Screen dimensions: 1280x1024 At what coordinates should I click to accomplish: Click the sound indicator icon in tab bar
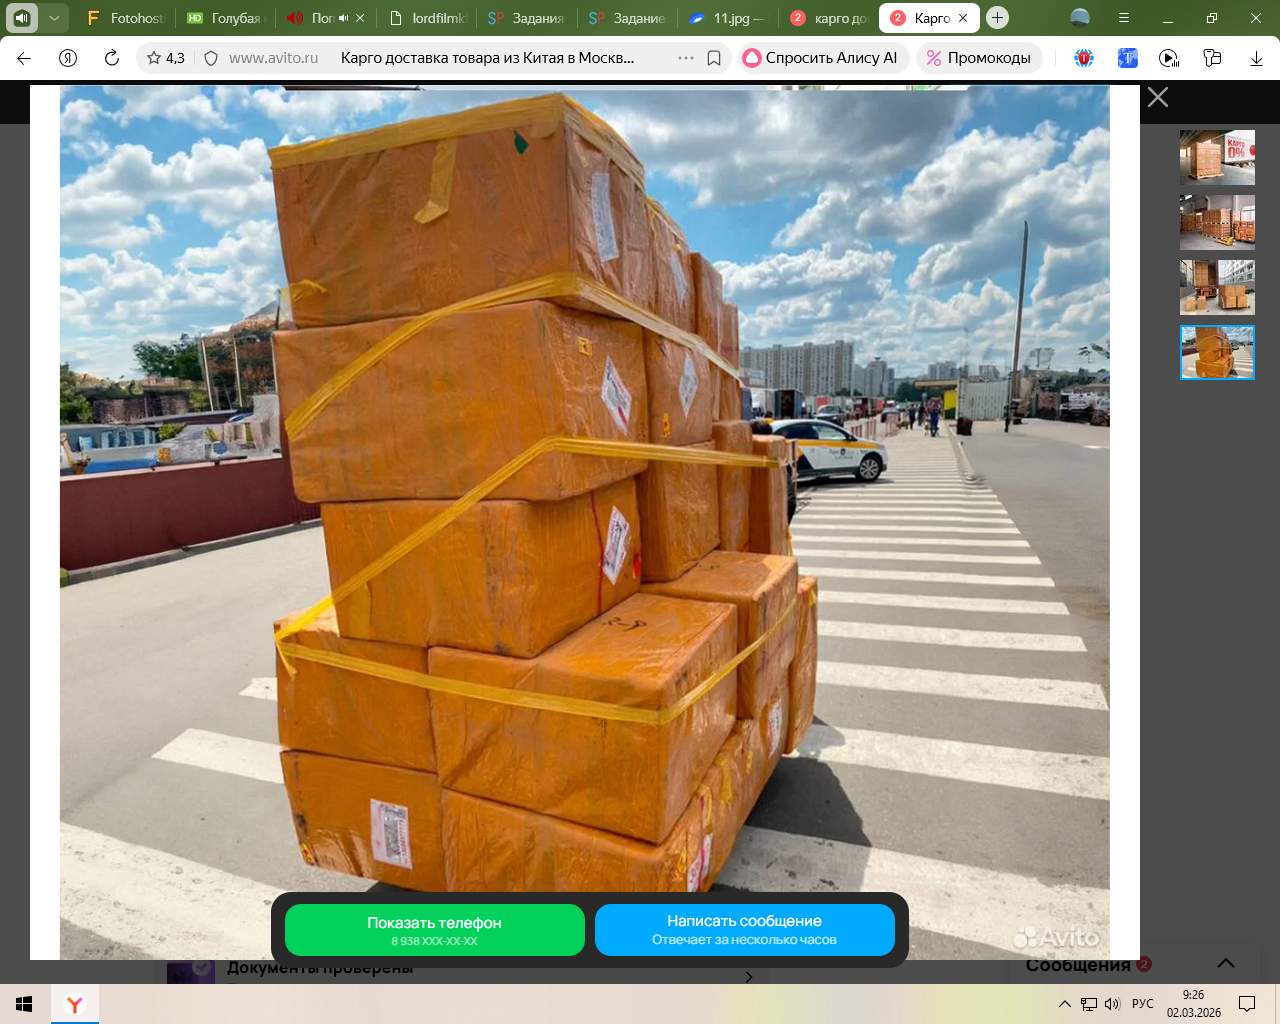(x=22, y=18)
